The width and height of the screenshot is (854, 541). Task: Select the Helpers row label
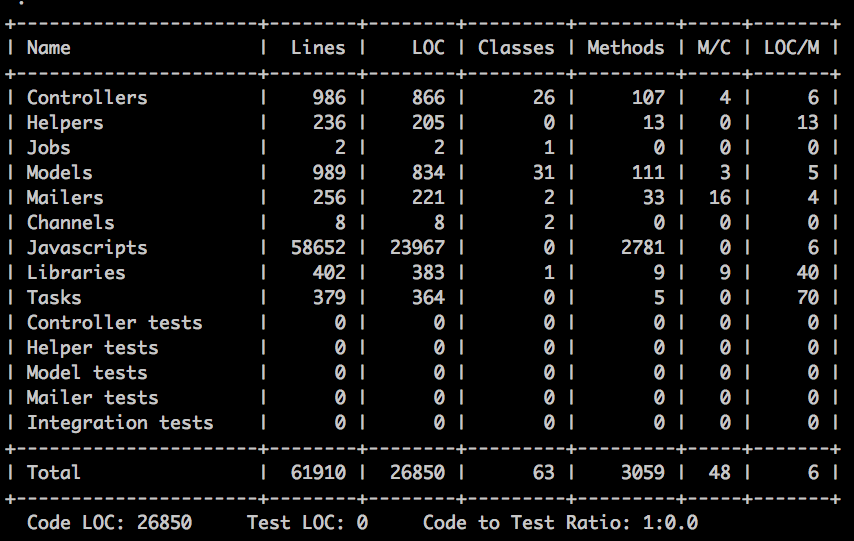click(65, 122)
